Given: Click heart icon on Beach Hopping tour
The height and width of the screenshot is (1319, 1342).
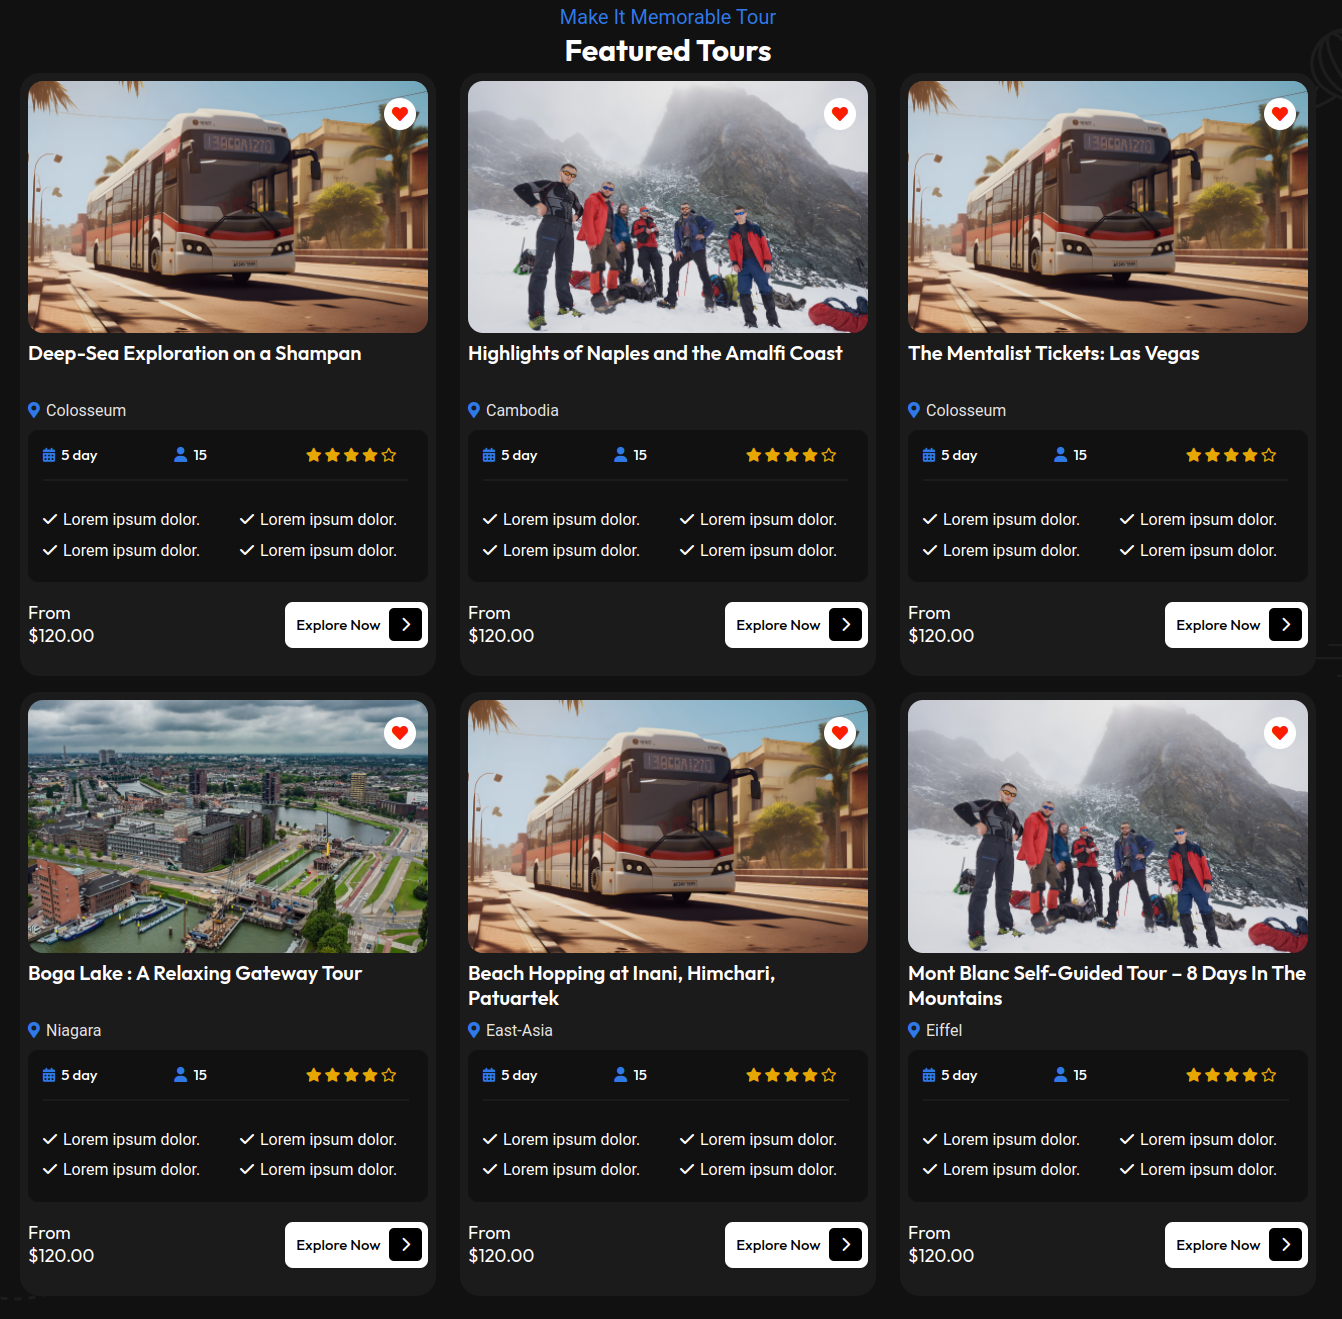Looking at the screenshot, I should pyautogui.click(x=840, y=733).
